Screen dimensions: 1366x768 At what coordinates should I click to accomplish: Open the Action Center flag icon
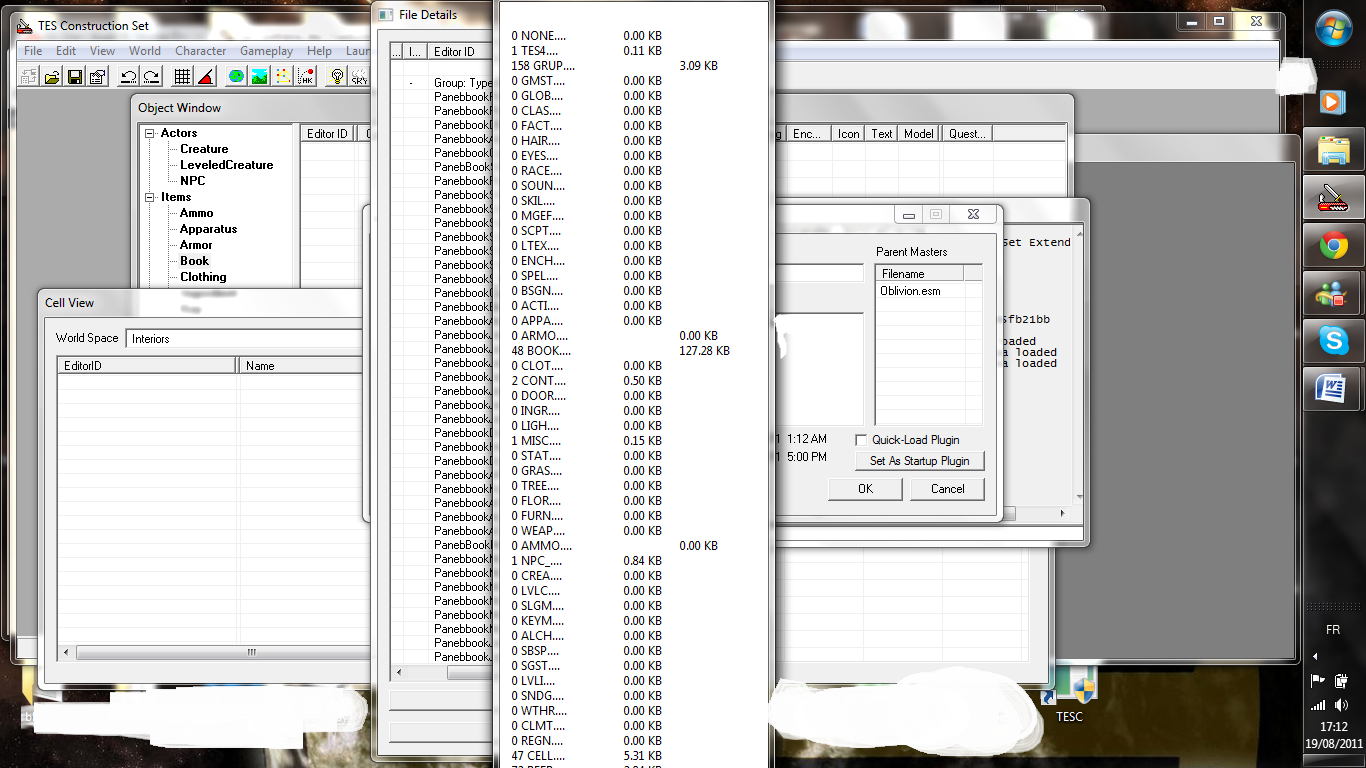[1318, 680]
